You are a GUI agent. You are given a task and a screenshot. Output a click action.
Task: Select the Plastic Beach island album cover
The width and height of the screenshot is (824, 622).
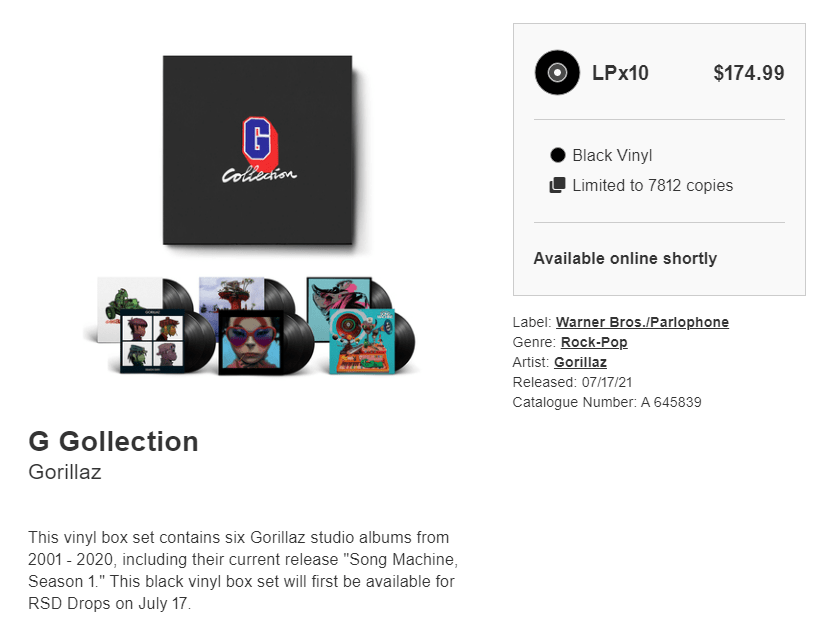pyautogui.click(x=231, y=294)
